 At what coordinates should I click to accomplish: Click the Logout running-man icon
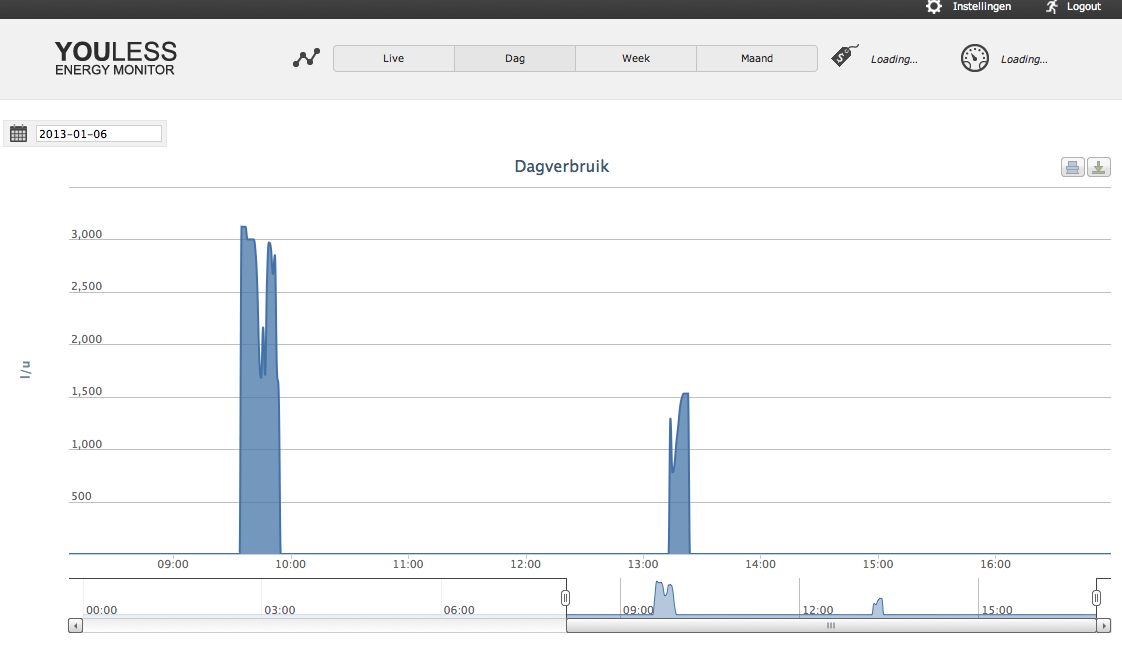[x=1052, y=6]
